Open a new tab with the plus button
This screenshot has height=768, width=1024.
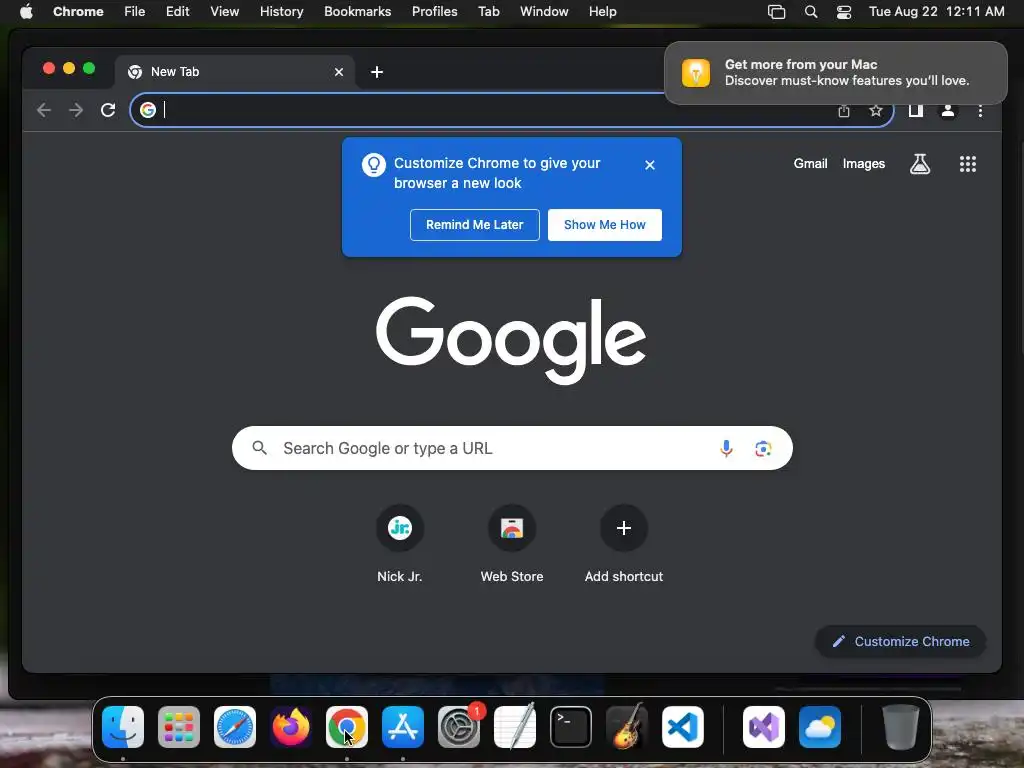tap(377, 72)
